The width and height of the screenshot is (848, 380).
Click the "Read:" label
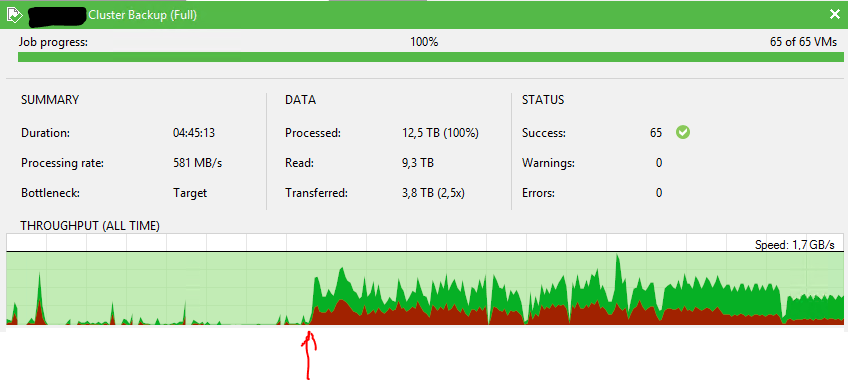click(x=299, y=163)
